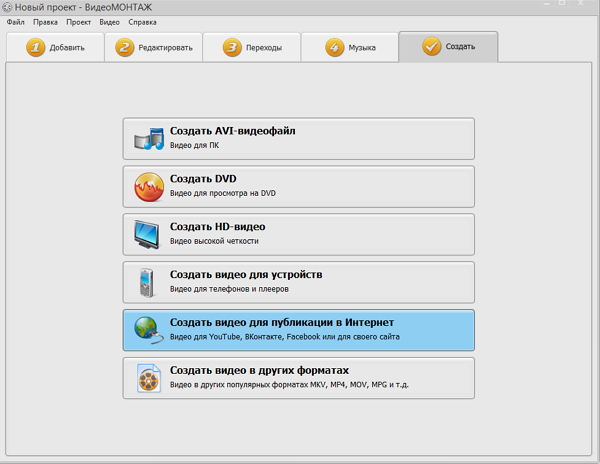Click the flaming DVD disc icon

click(x=149, y=187)
